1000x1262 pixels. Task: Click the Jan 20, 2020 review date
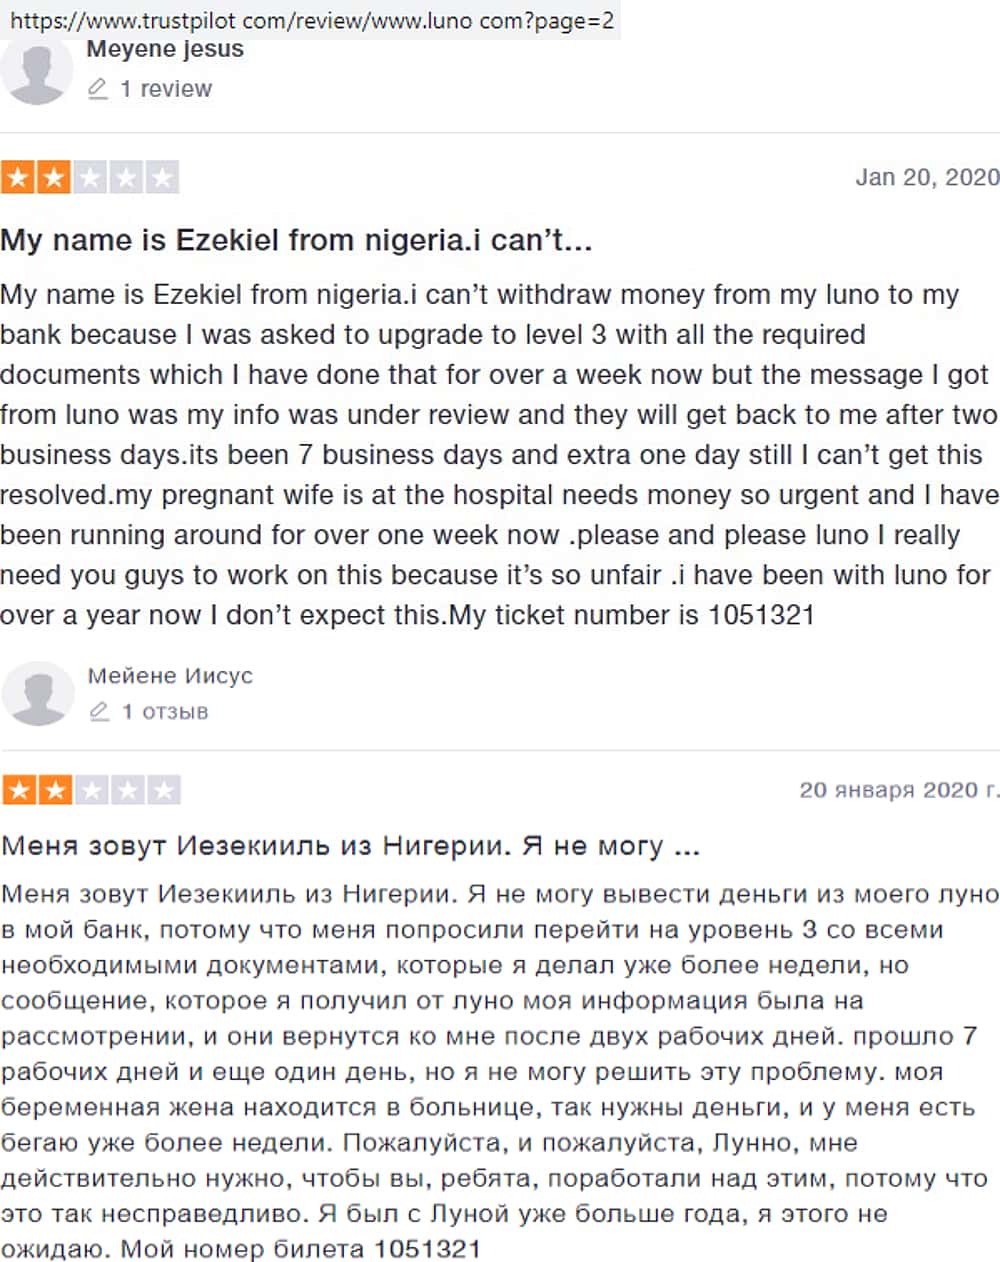[927, 178]
